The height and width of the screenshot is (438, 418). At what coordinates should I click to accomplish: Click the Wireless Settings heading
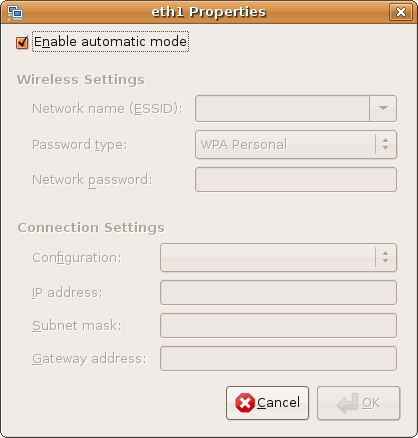click(81, 80)
